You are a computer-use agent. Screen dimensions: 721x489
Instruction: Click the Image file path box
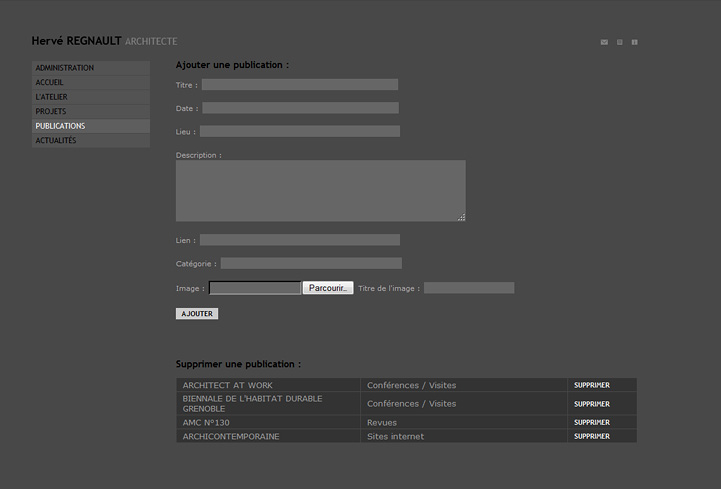click(x=255, y=288)
